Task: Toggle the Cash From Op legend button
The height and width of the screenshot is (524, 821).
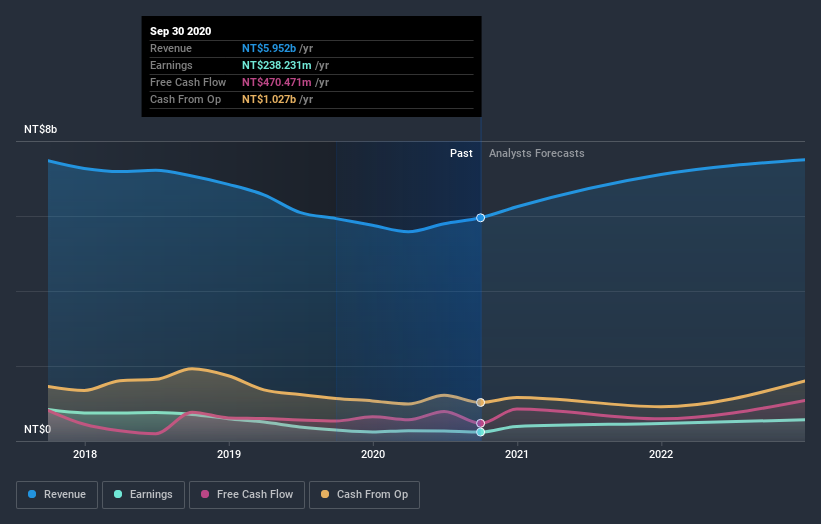Action: (x=364, y=495)
